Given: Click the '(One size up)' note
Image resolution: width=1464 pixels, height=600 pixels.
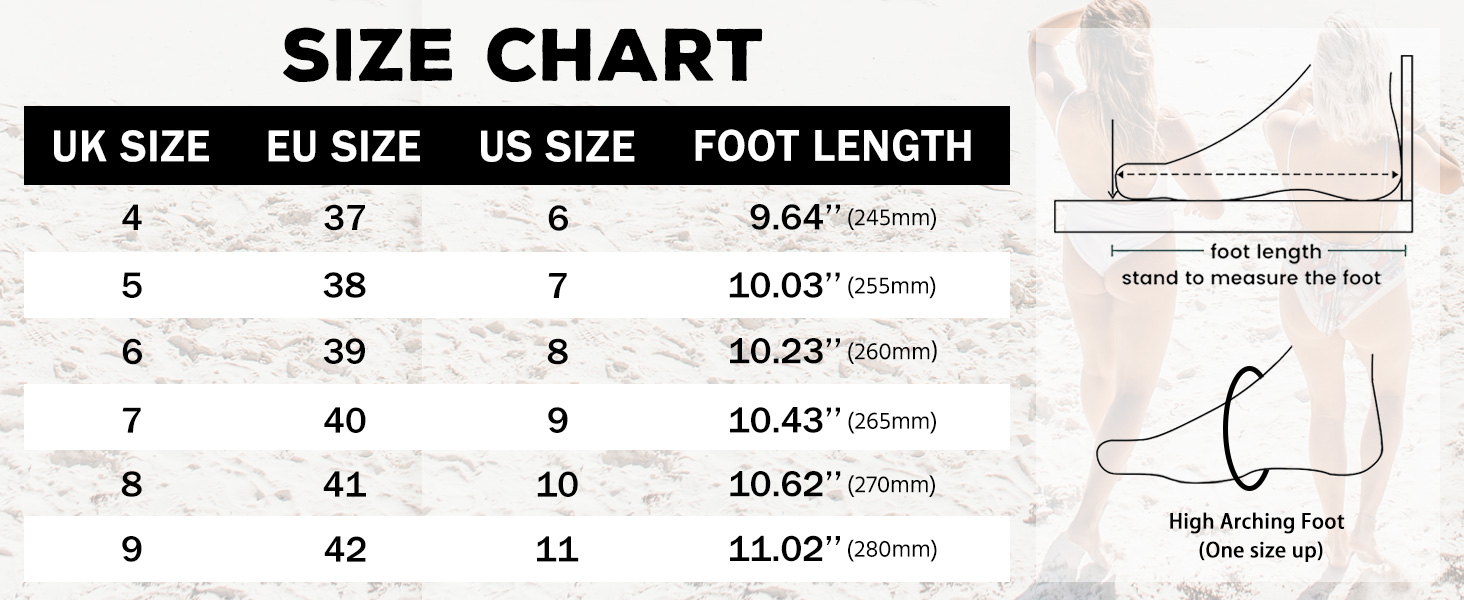Looking at the screenshot, I should [1260, 550].
